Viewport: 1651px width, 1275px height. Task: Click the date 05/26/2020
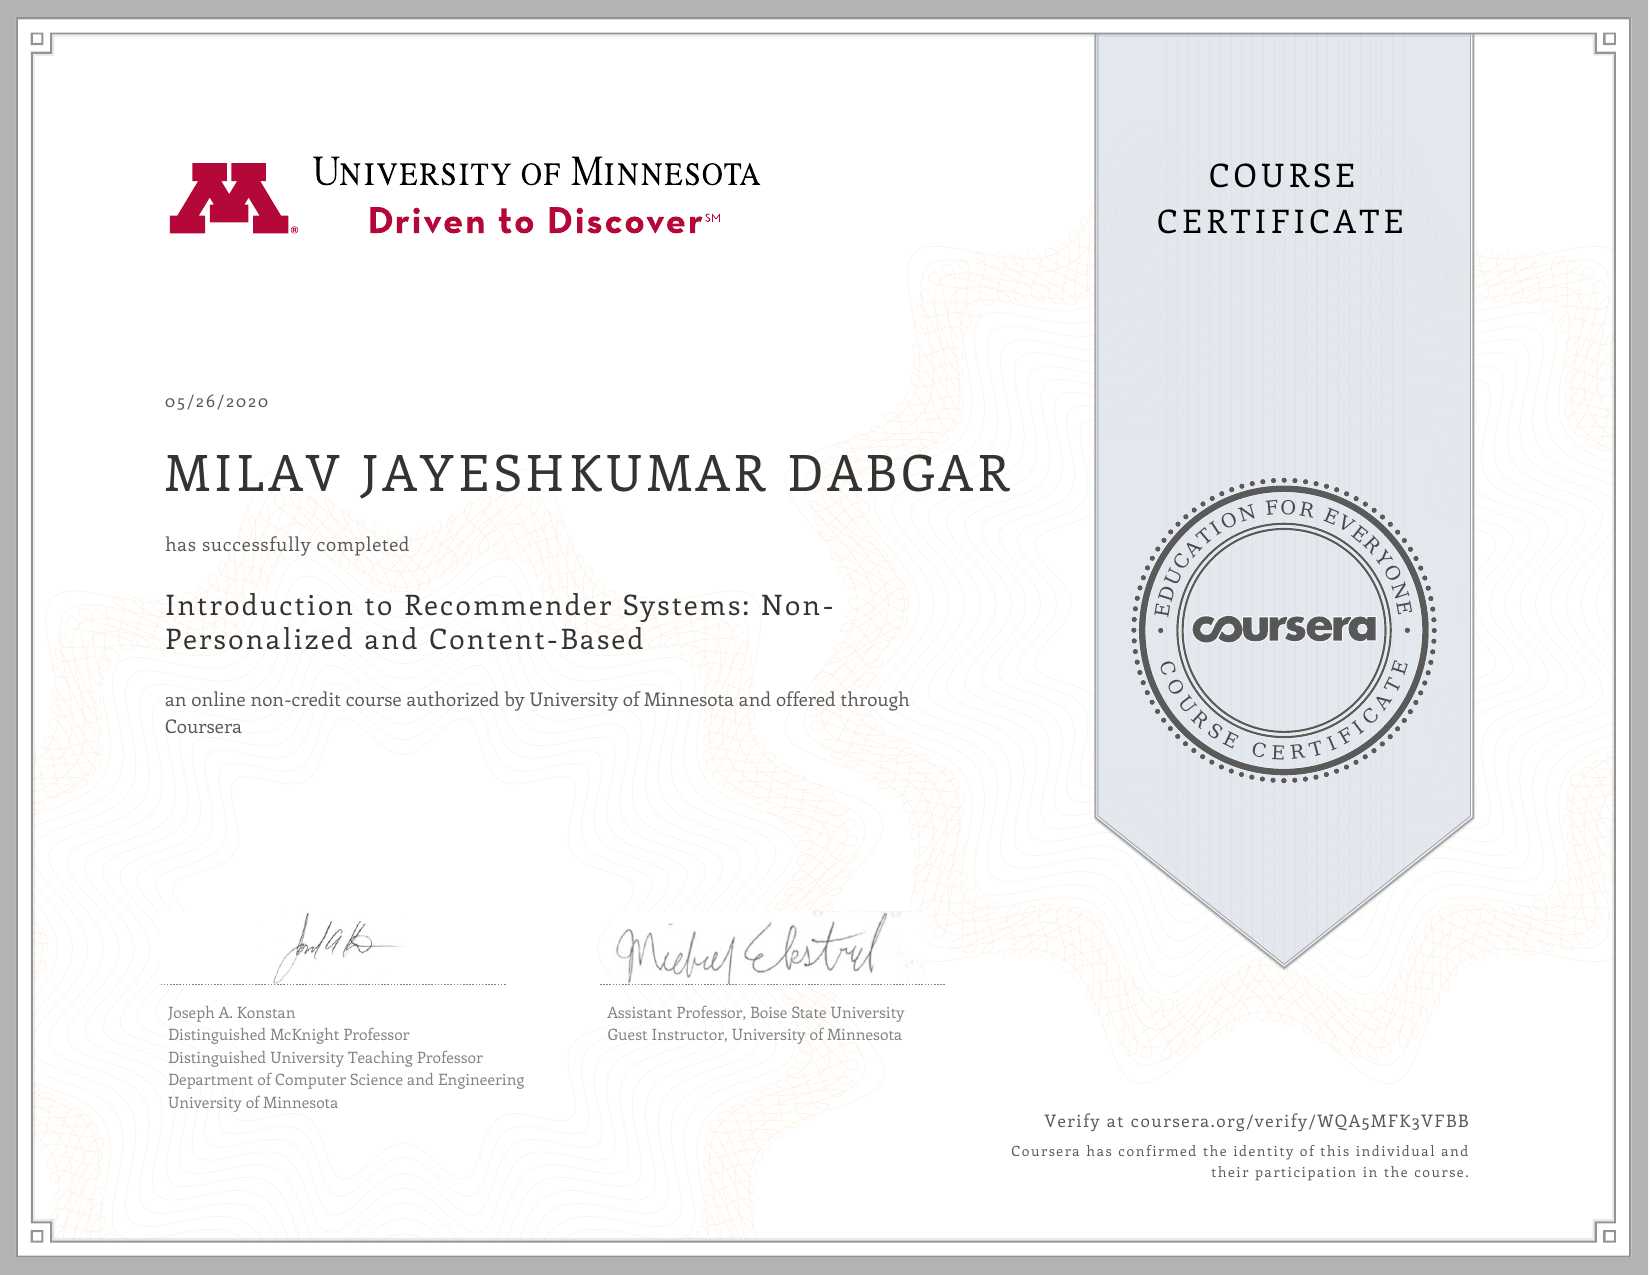click(217, 402)
